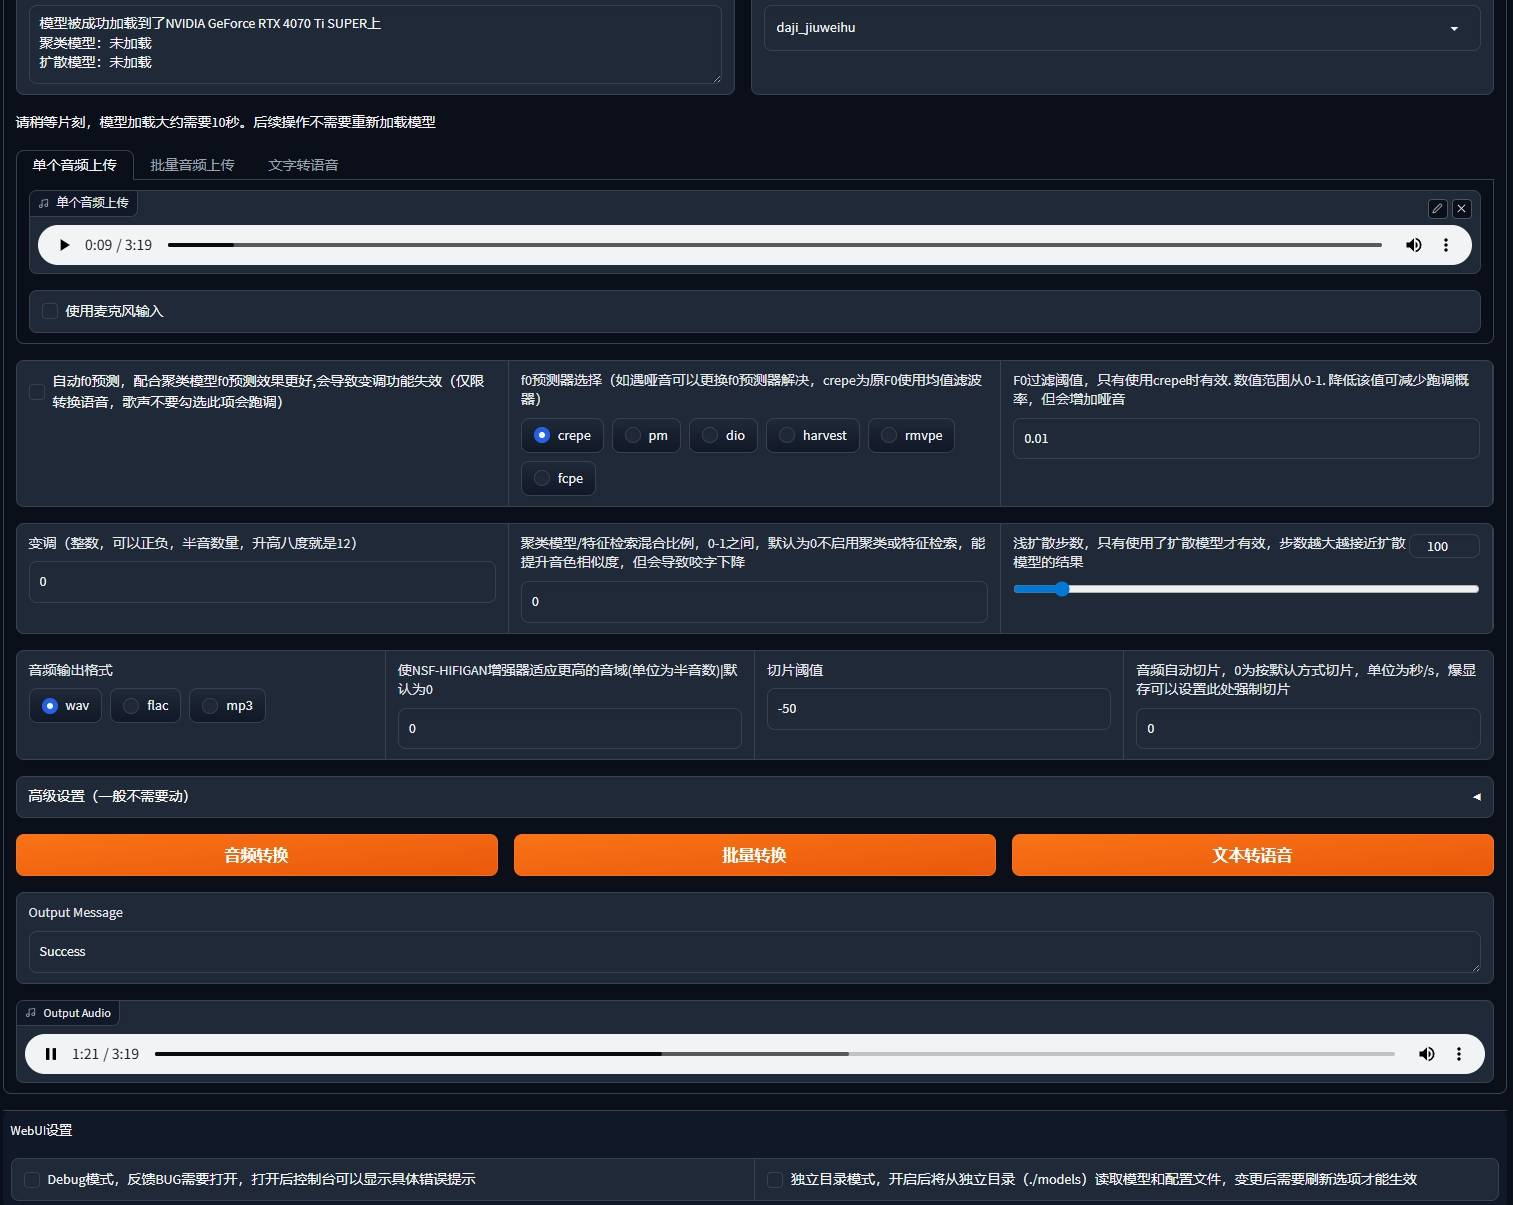Click the 单个音频上传 music note label
Image resolution: width=1513 pixels, height=1205 pixels.
coord(84,203)
